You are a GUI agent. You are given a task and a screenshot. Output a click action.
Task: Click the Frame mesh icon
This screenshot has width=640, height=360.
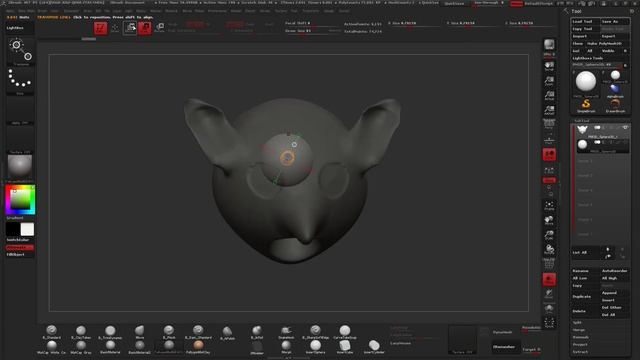(549, 206)
